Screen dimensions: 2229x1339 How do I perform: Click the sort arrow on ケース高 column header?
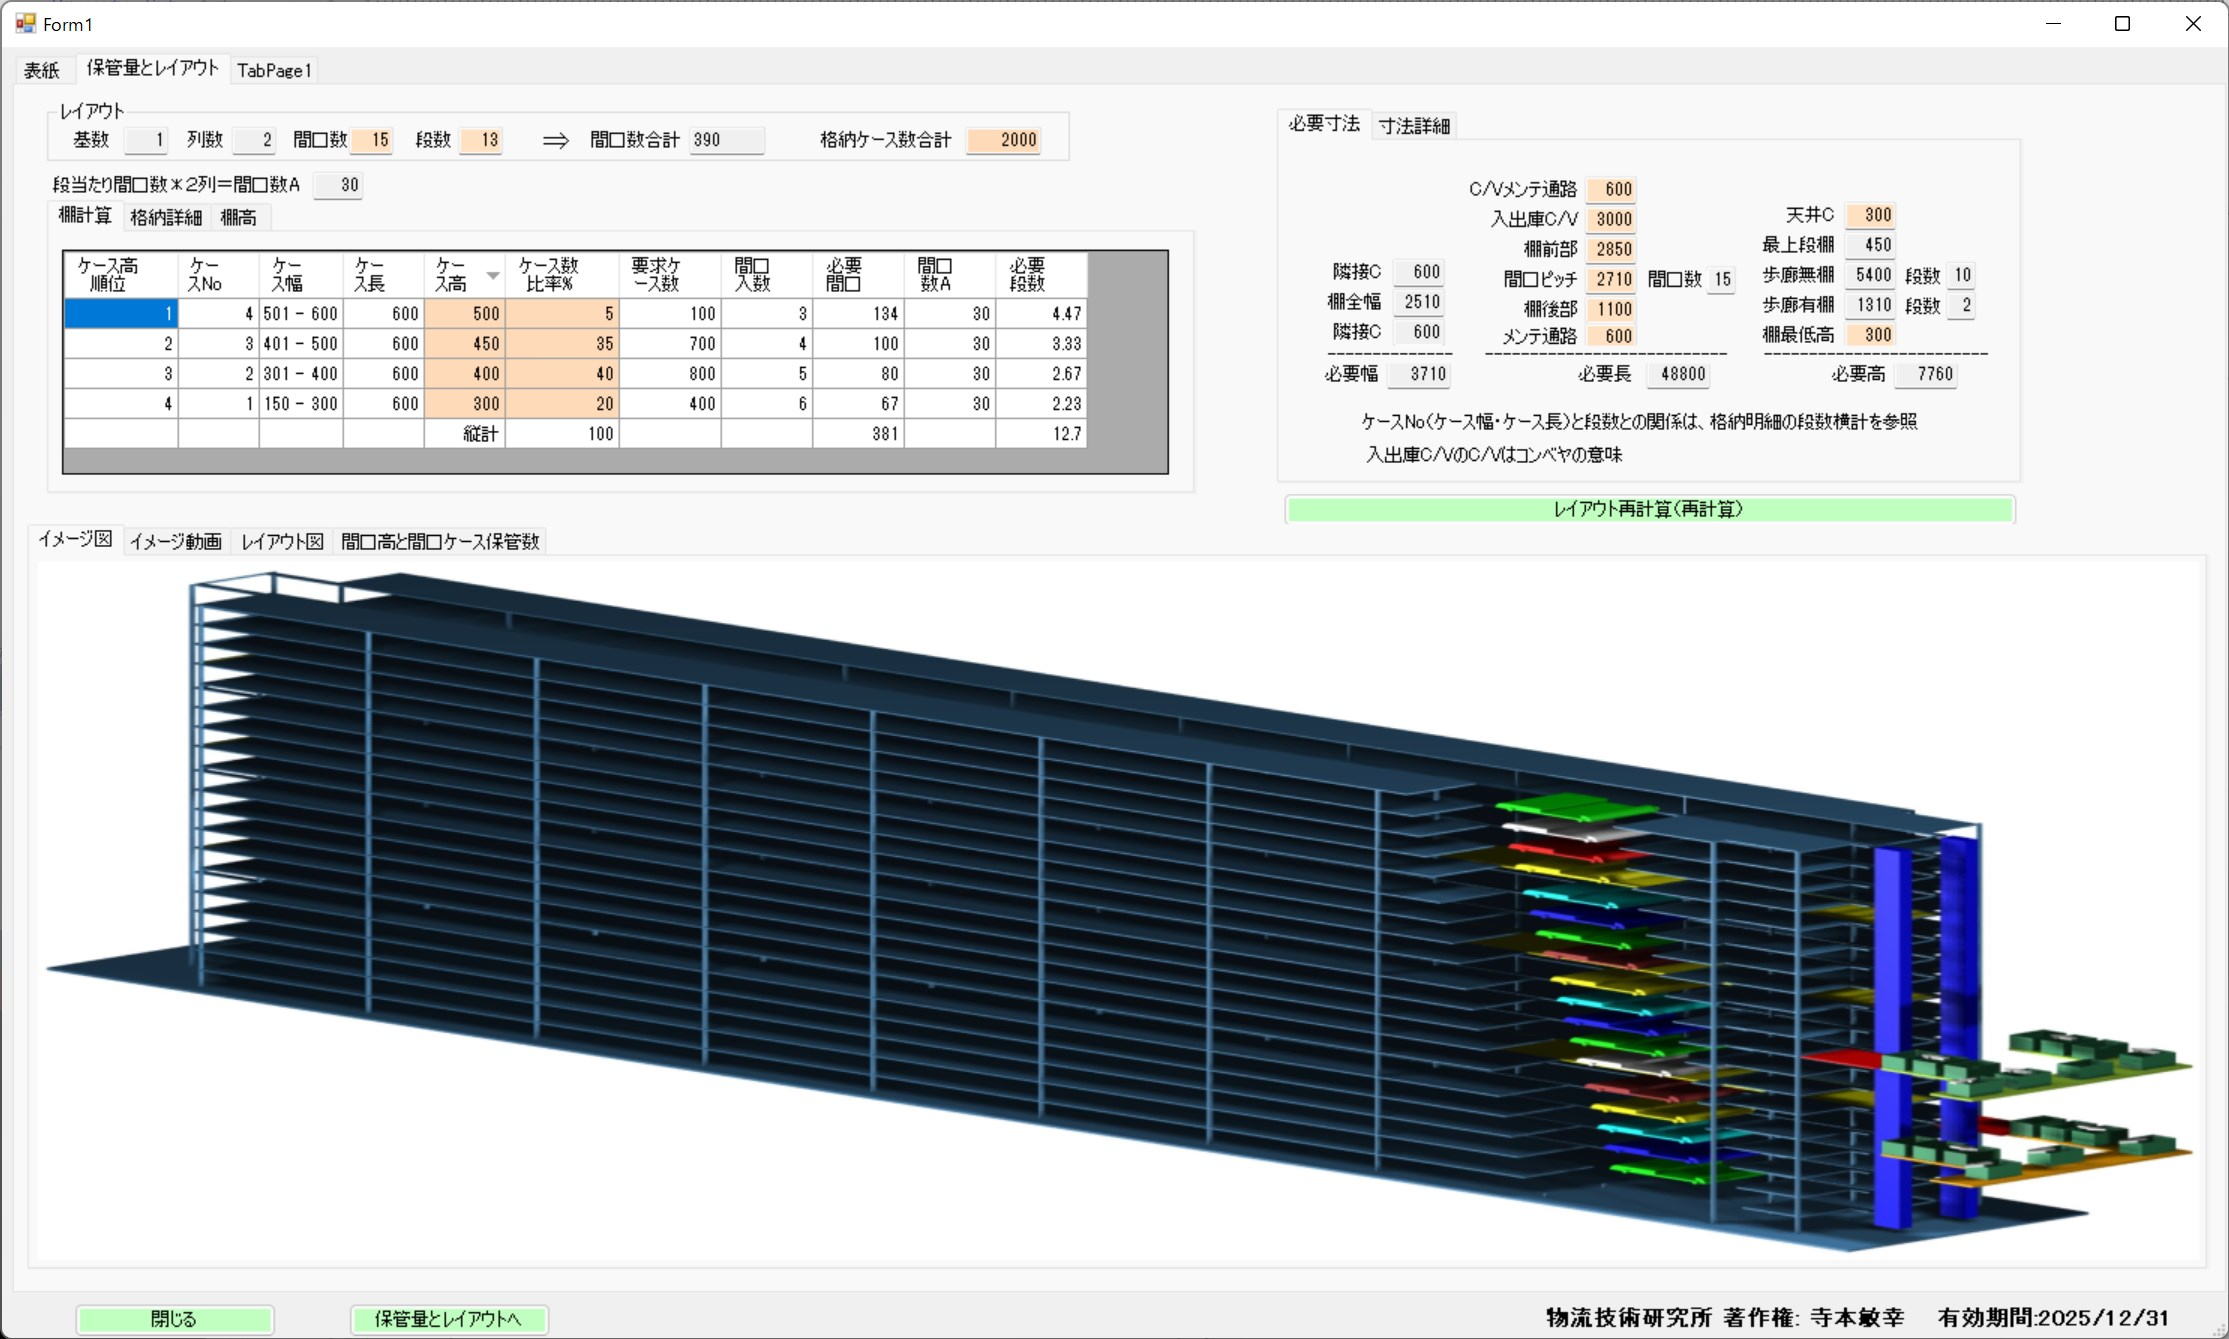point(492,275)
